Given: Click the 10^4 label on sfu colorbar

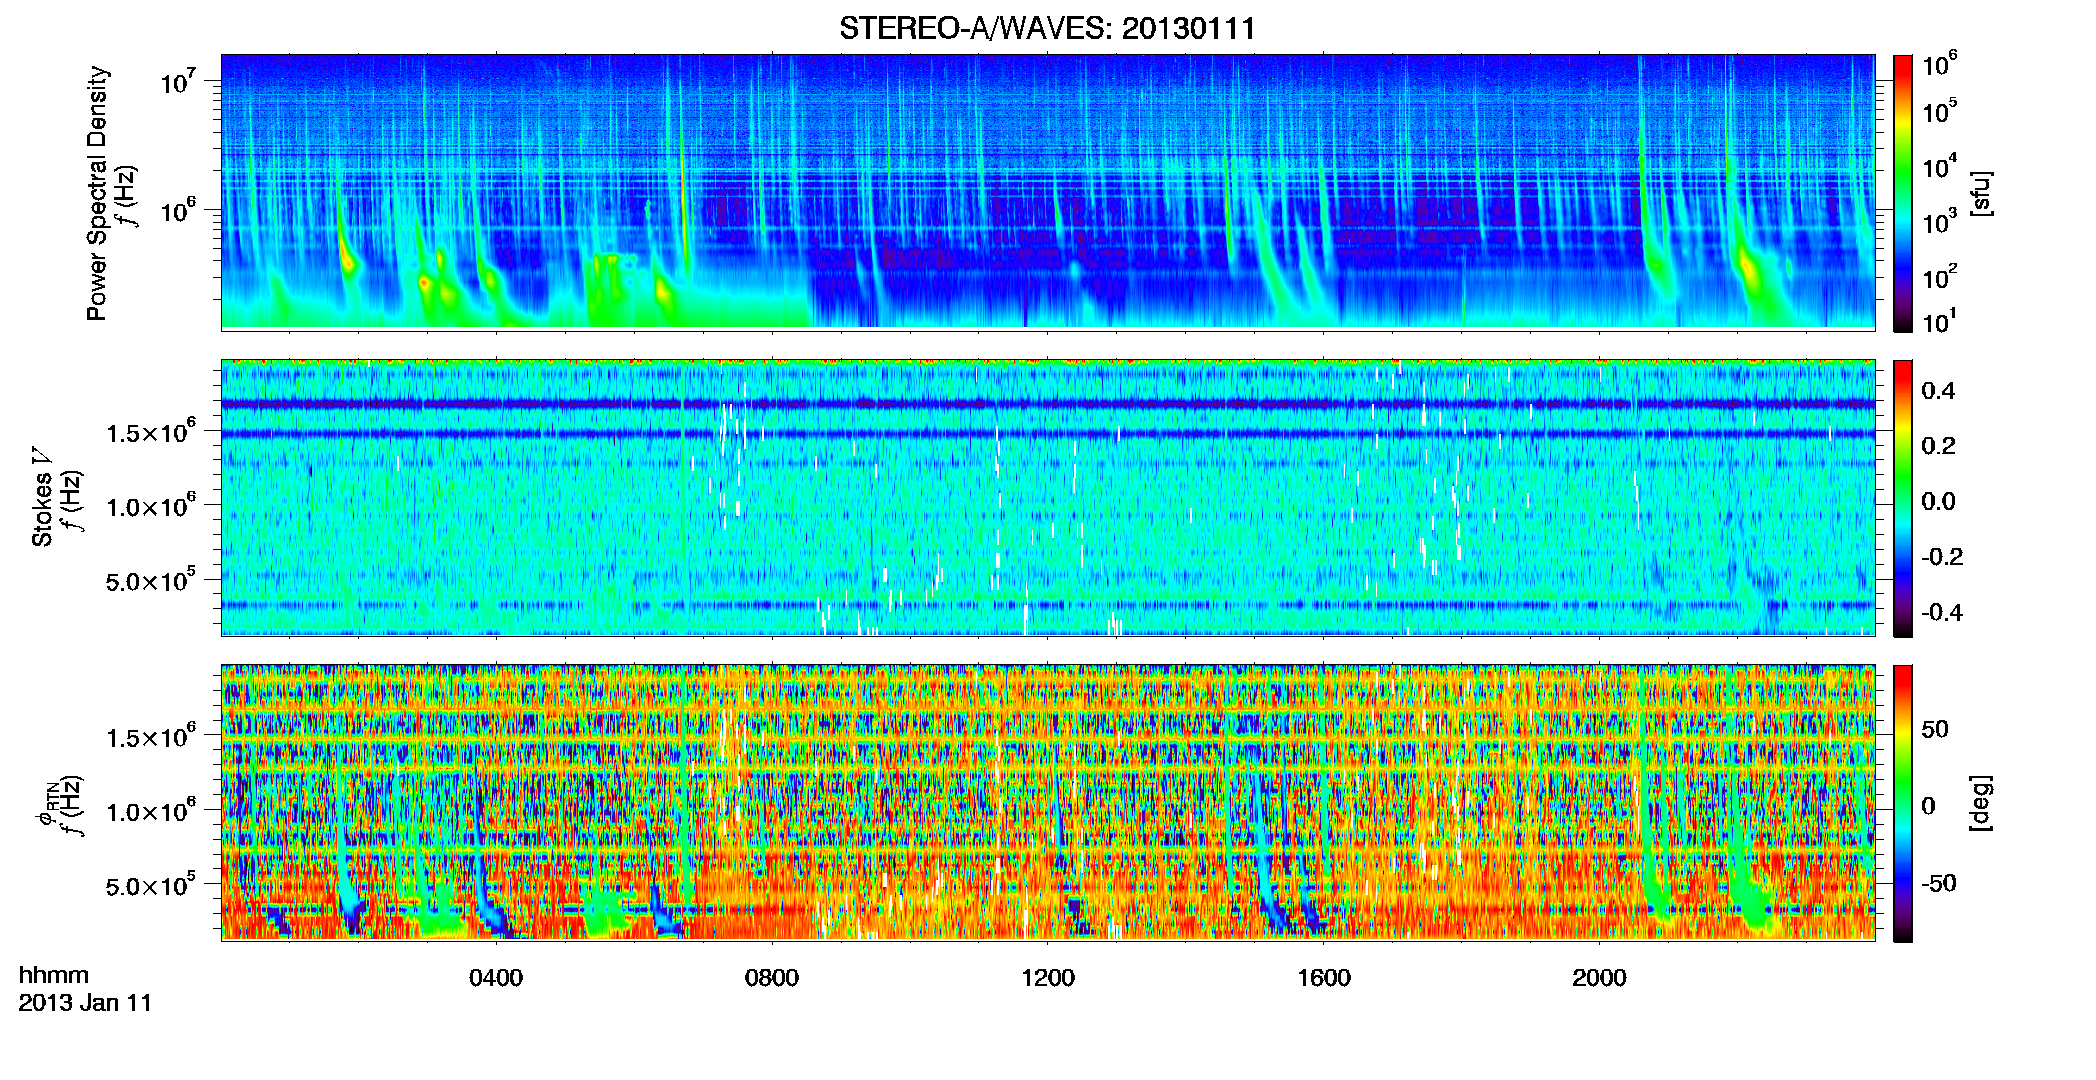Looking at the screenshot, I should tap(1939, 166).
